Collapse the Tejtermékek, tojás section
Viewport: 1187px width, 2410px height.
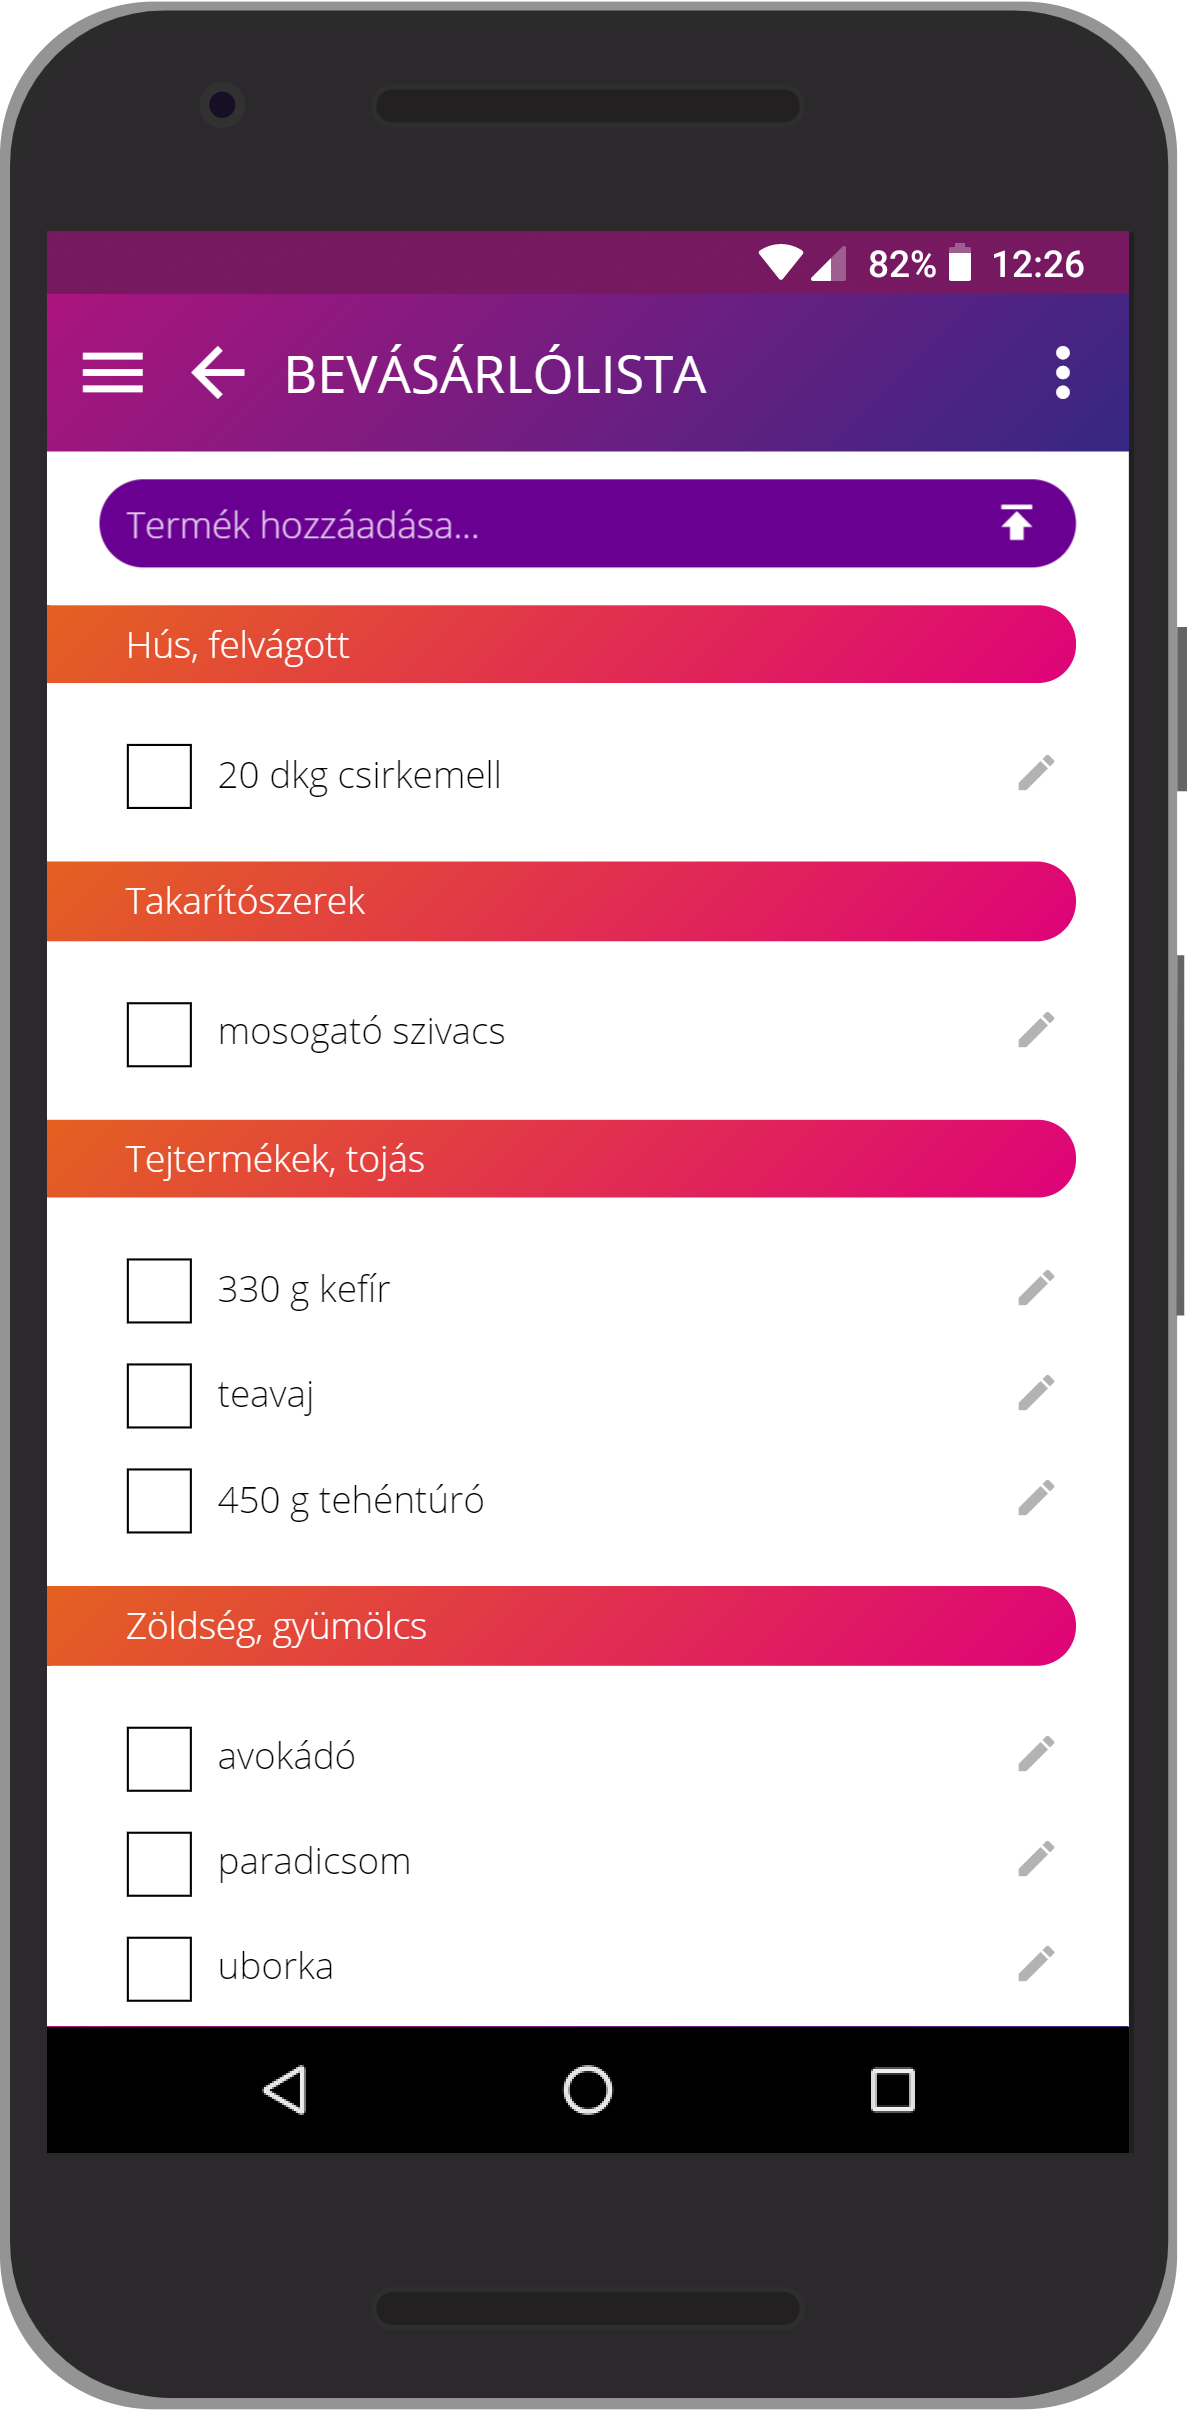point(560,1159)
